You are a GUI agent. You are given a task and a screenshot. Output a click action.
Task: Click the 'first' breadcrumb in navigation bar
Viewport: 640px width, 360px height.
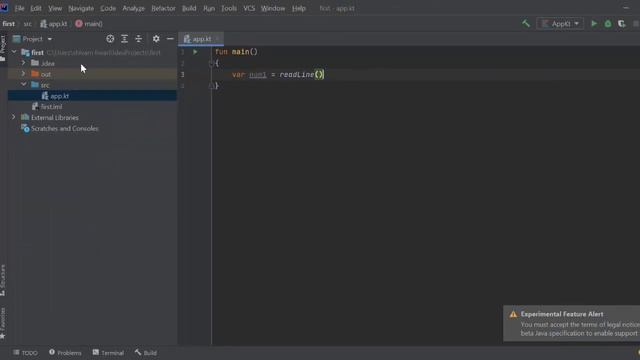coord(9,24)
